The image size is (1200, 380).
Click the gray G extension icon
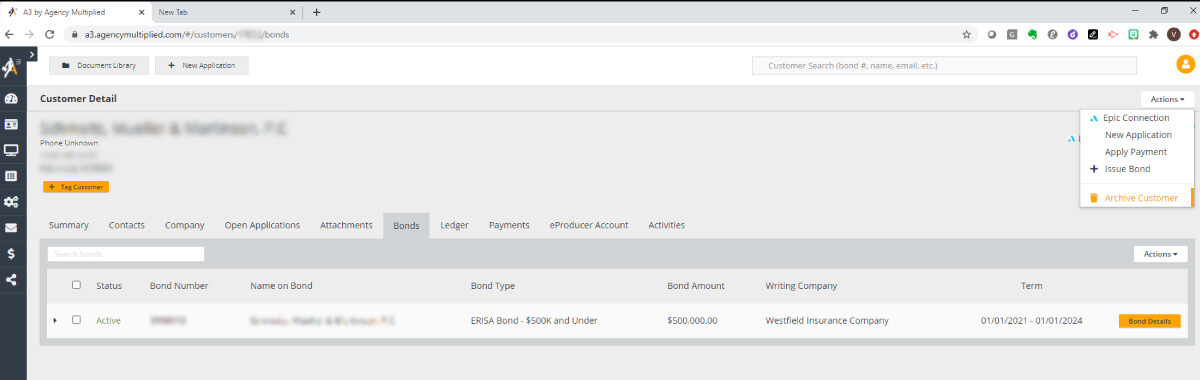coord(1012,33)
